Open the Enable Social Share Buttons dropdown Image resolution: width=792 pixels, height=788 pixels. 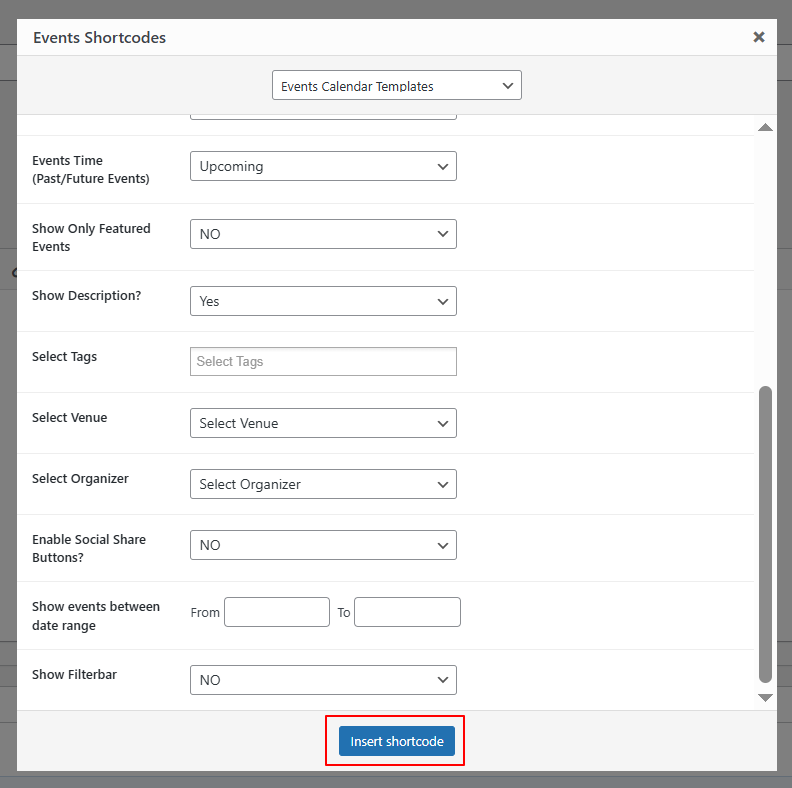point(323,545)
